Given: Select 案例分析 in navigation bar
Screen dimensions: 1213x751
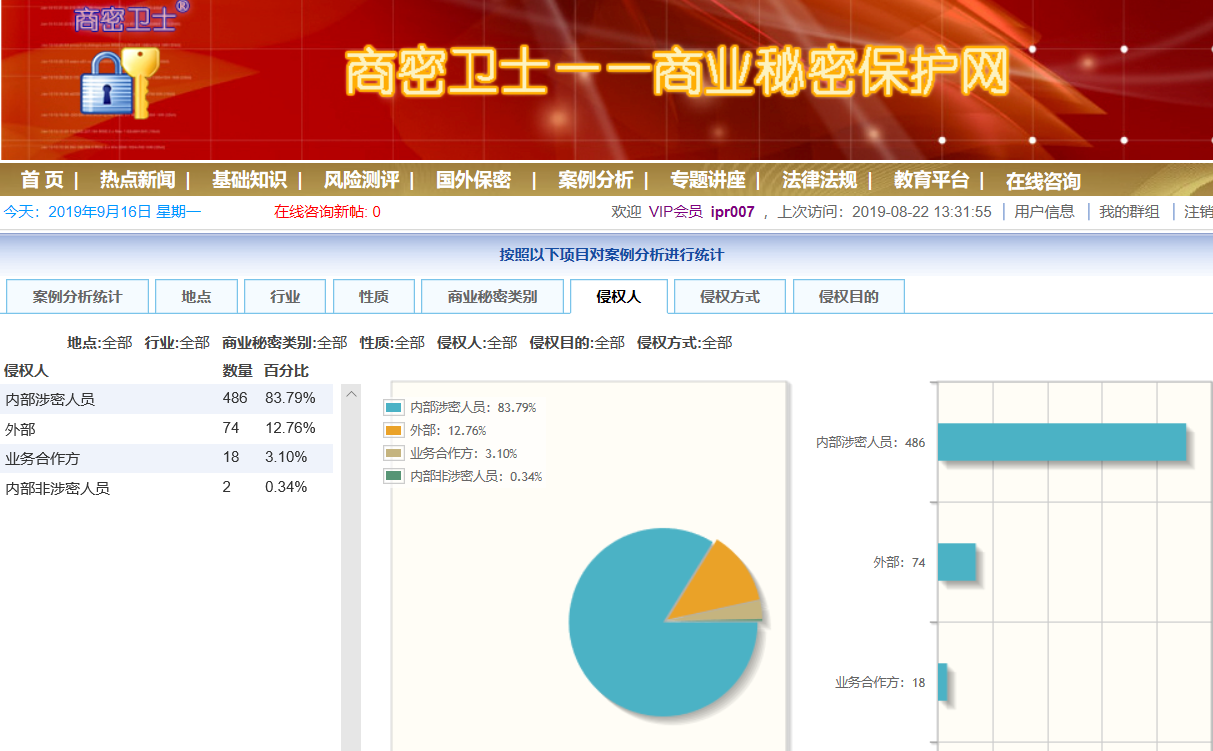Looking at the screenshot, I should coord(596,180).
